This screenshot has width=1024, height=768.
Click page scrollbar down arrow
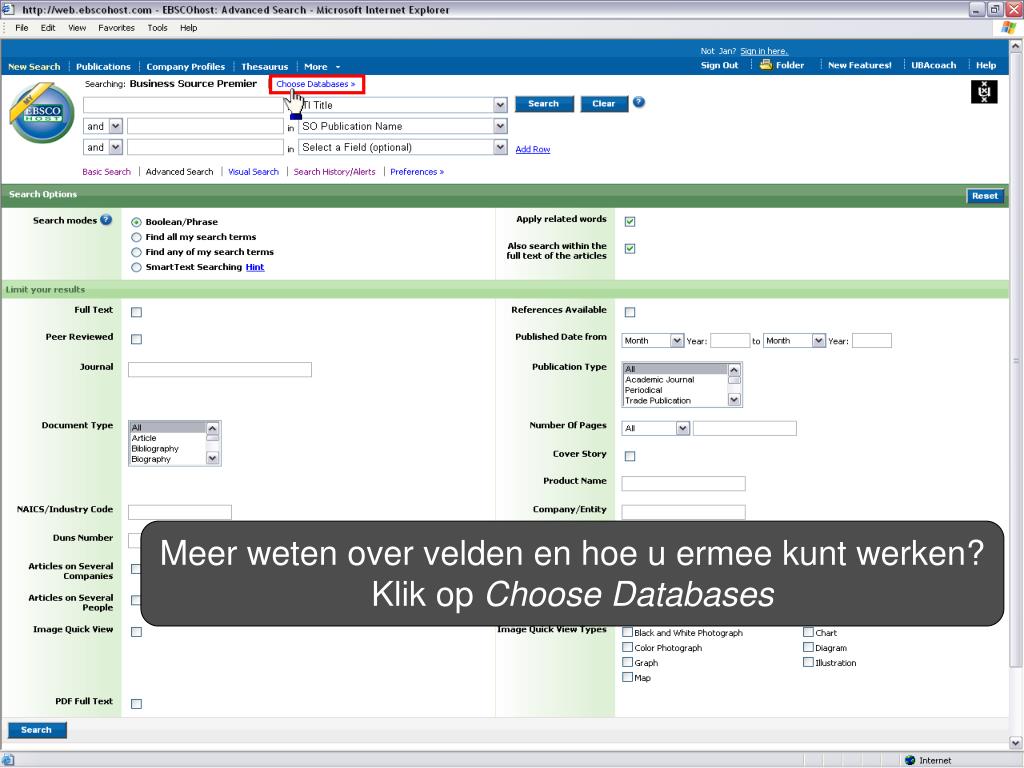point(1016,743)
